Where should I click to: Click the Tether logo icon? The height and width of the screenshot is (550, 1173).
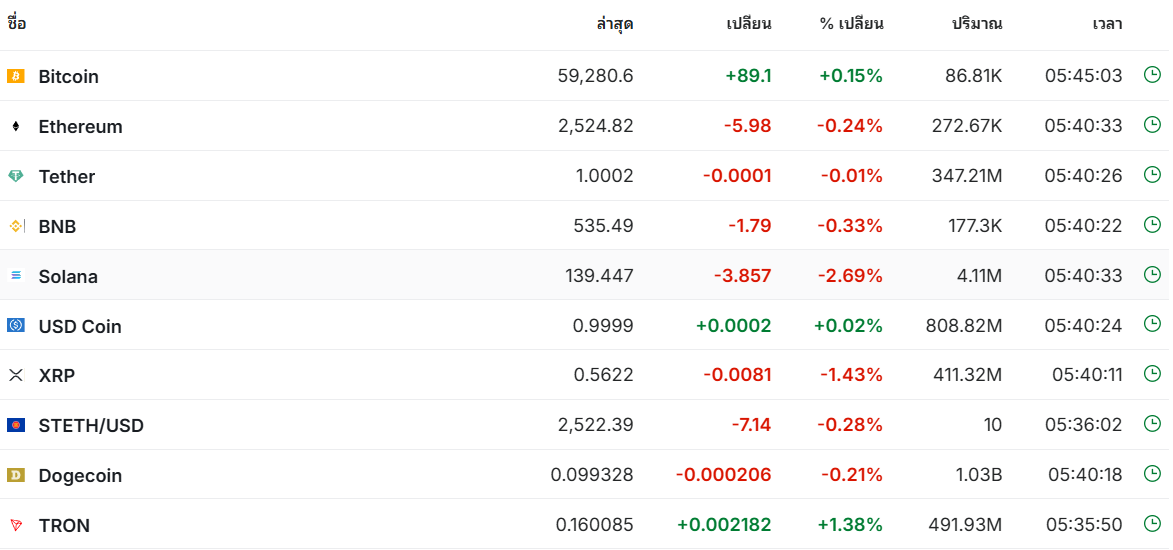tap(15, 176)
